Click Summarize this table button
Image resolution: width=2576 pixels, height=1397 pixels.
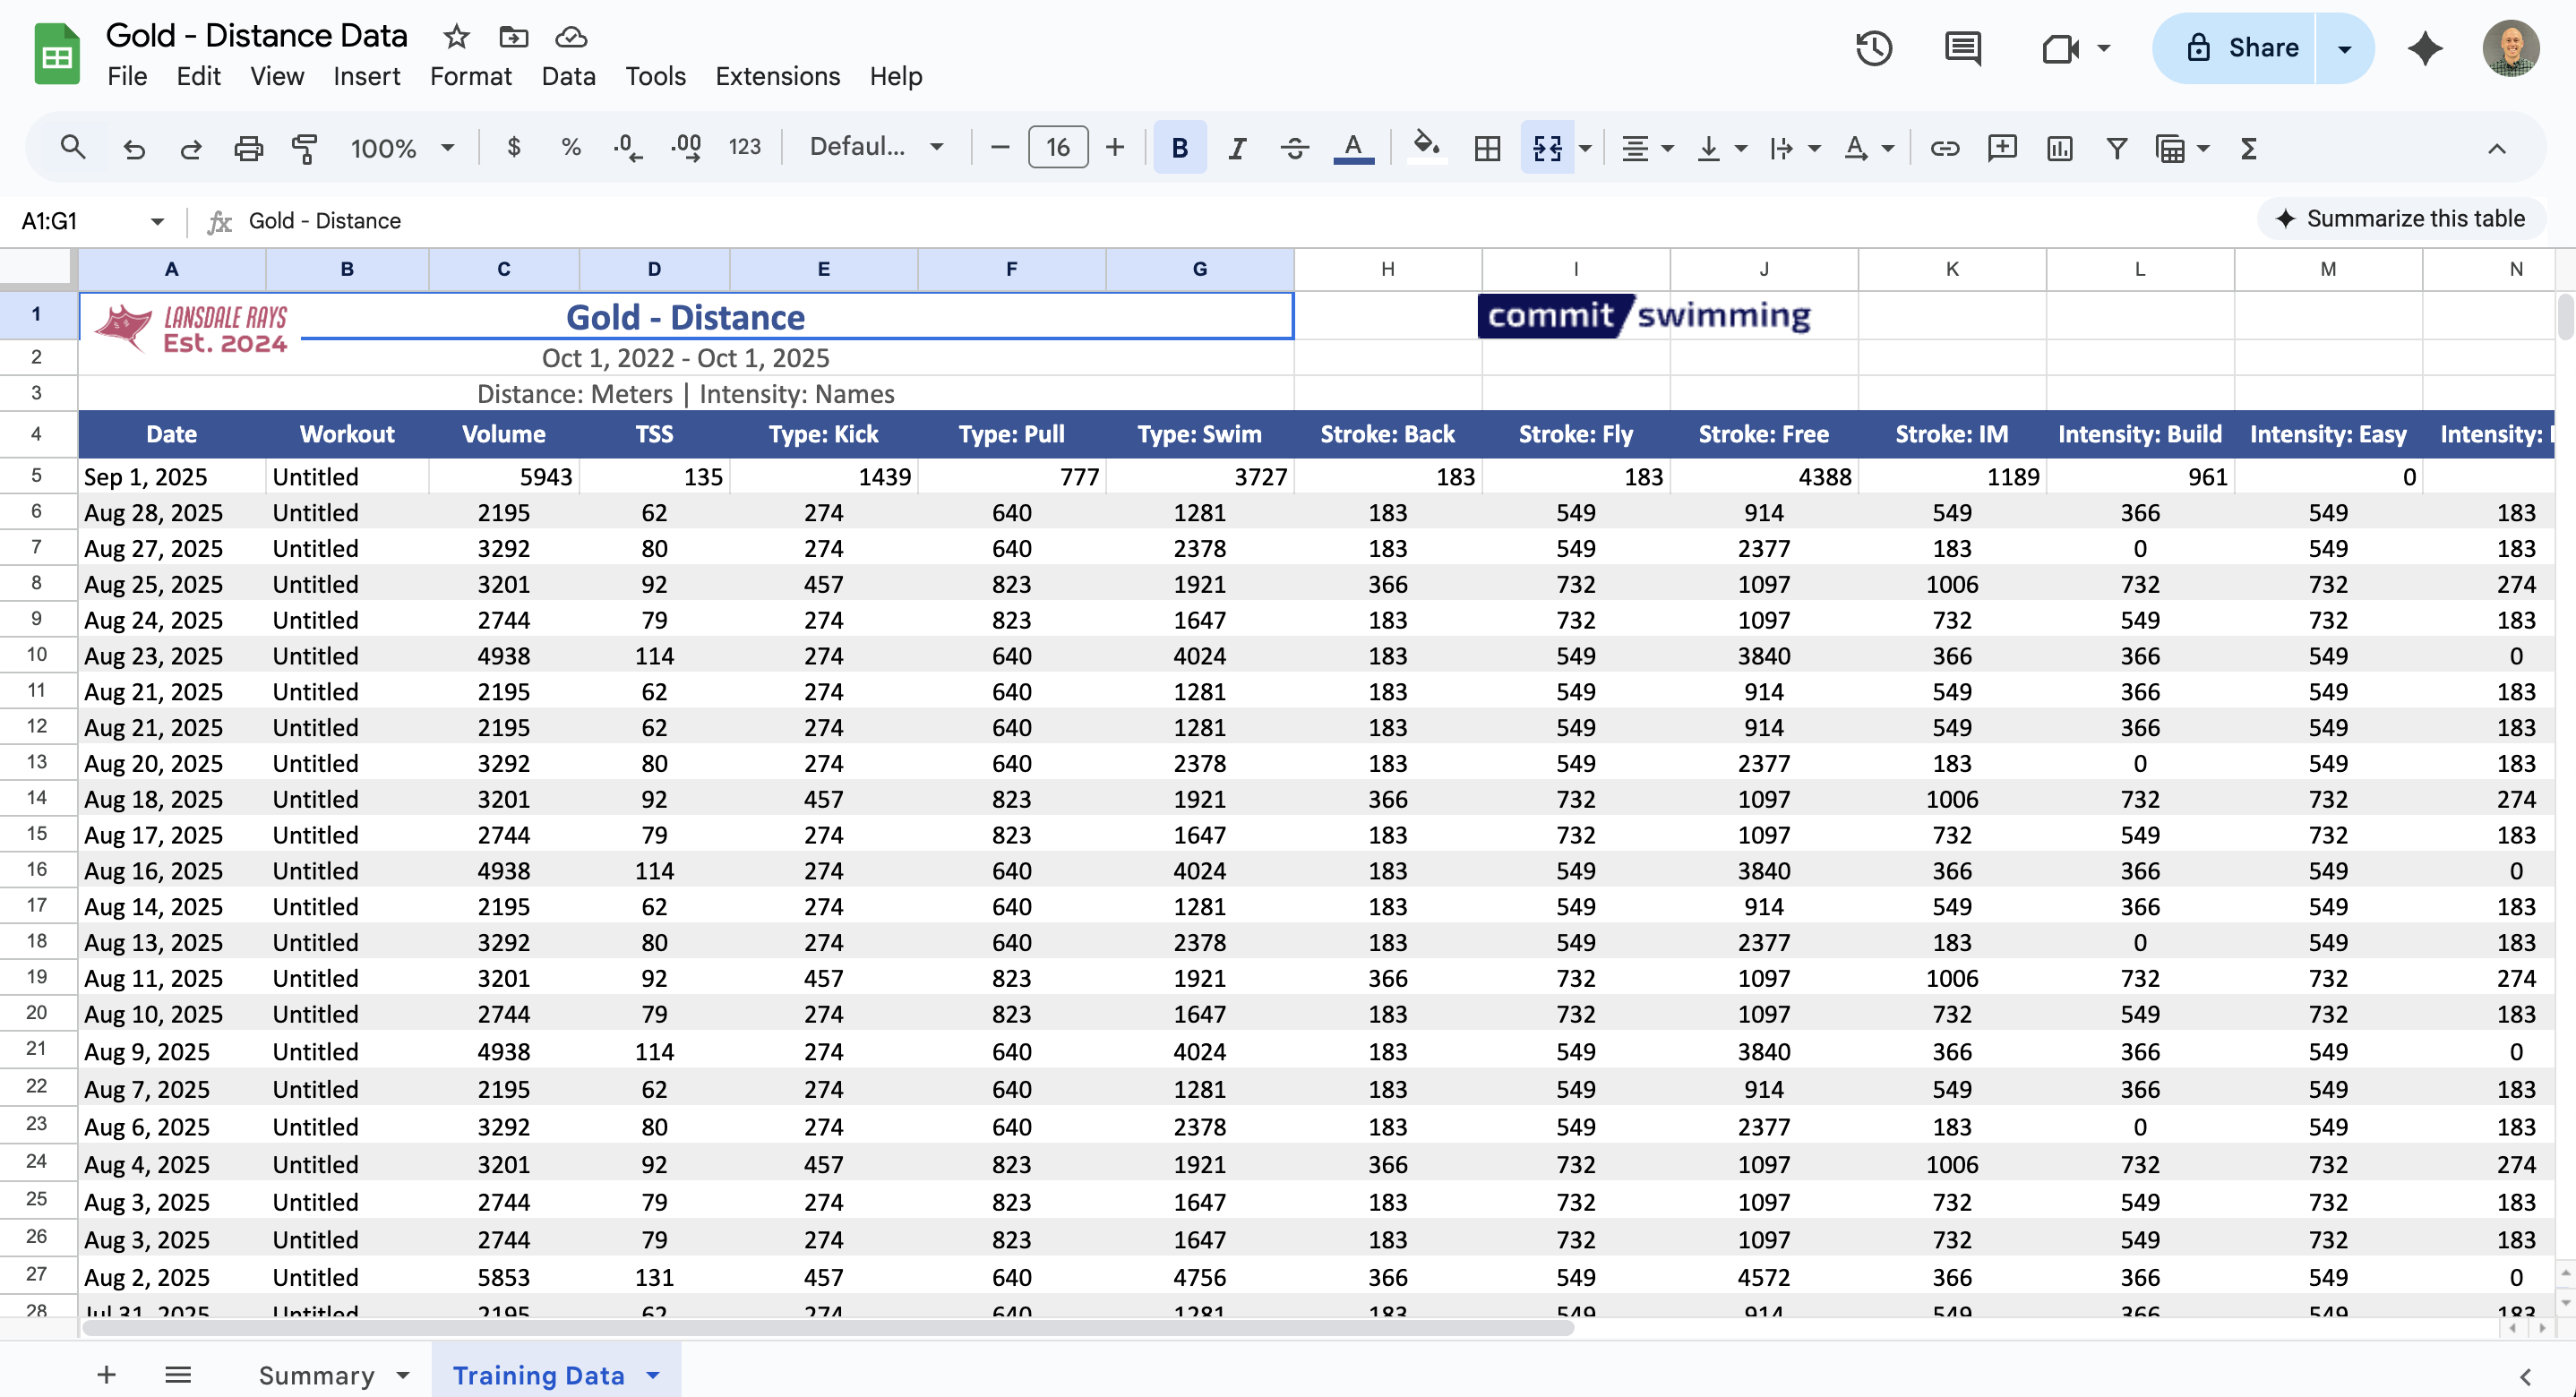click(2401, 218)
